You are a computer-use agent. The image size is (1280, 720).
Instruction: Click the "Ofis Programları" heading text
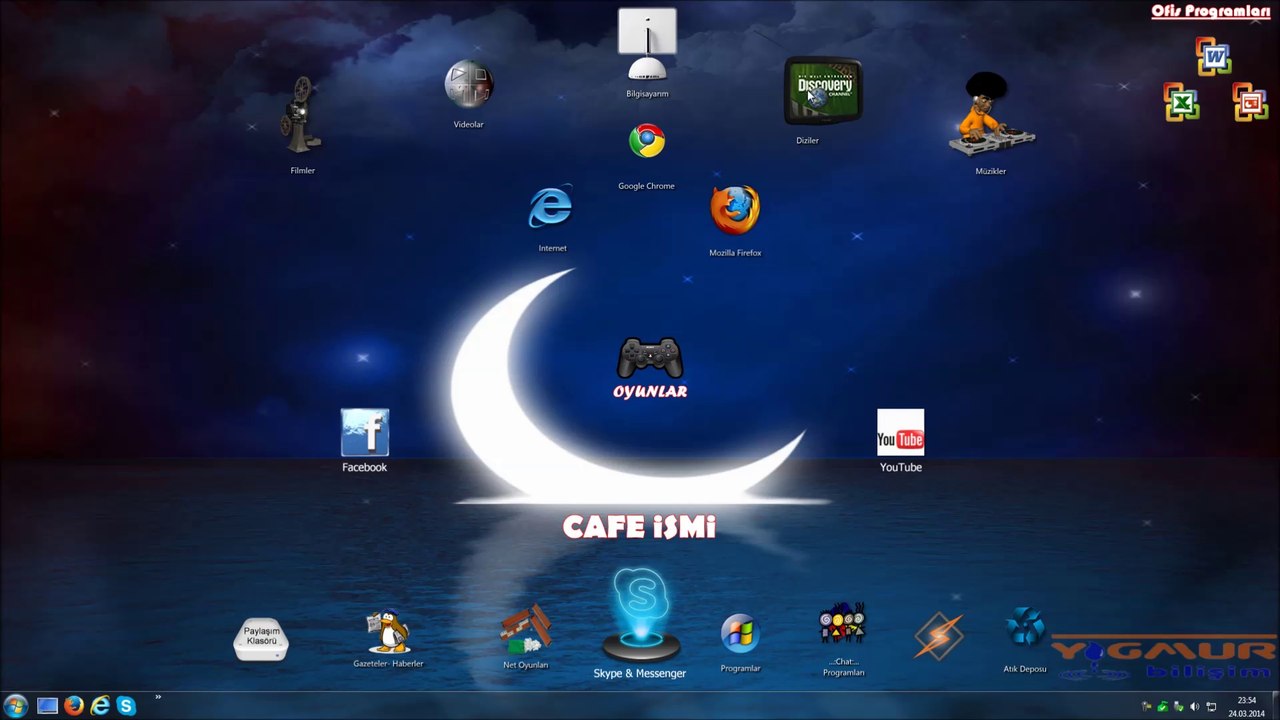click(x=1210, y=11)
